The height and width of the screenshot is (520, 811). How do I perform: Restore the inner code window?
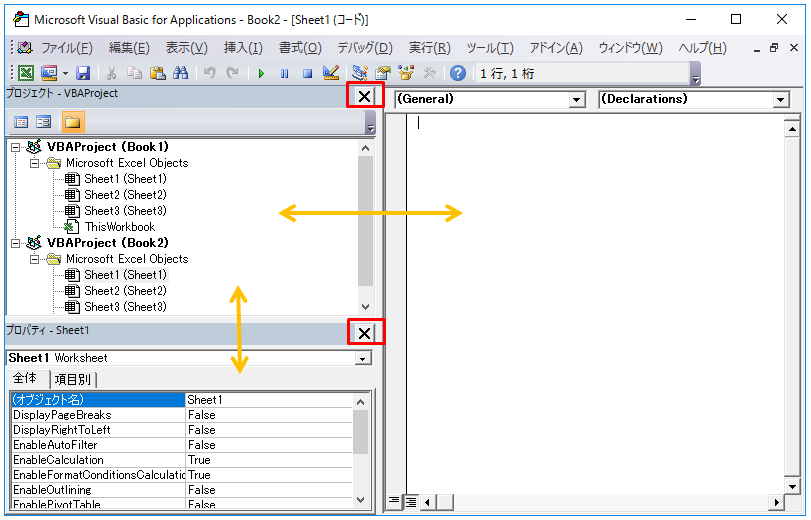(x=774, y=48)
